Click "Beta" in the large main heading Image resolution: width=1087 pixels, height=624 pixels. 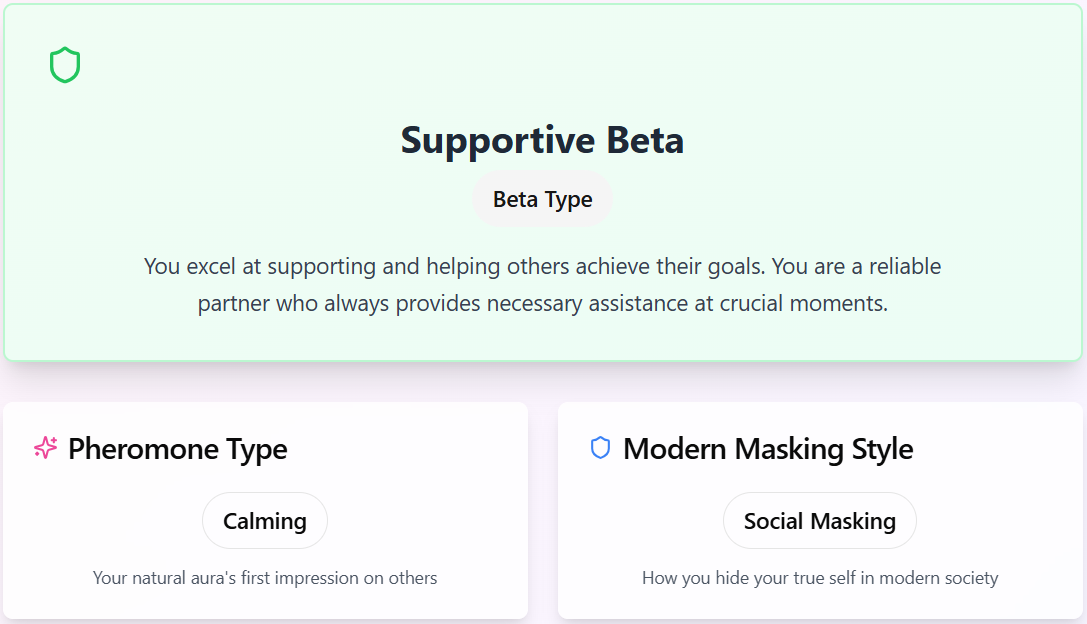645,140
